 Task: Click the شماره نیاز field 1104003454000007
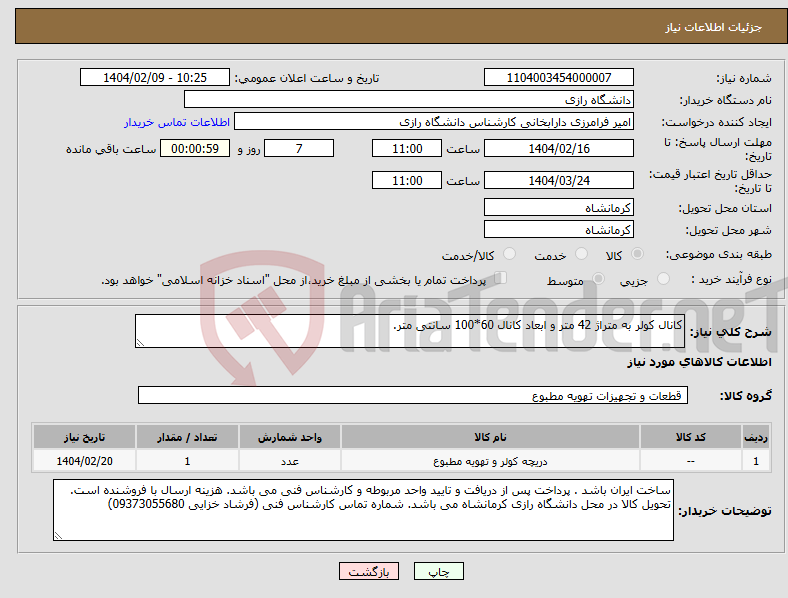pyautogui.click(x=558, y=77)
